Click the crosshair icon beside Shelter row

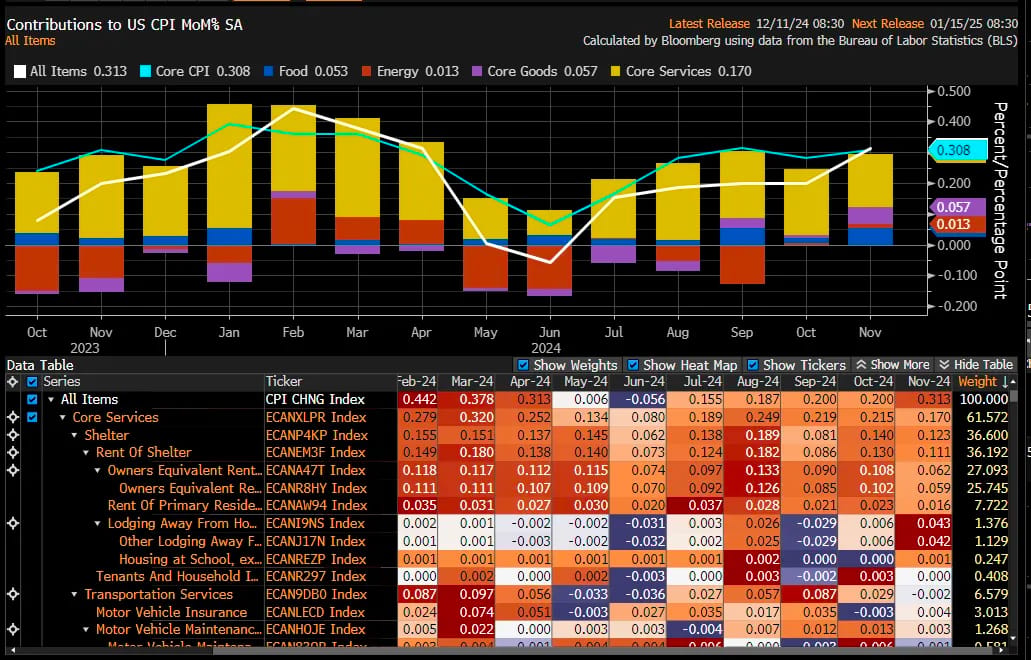(x=12, y=435)
